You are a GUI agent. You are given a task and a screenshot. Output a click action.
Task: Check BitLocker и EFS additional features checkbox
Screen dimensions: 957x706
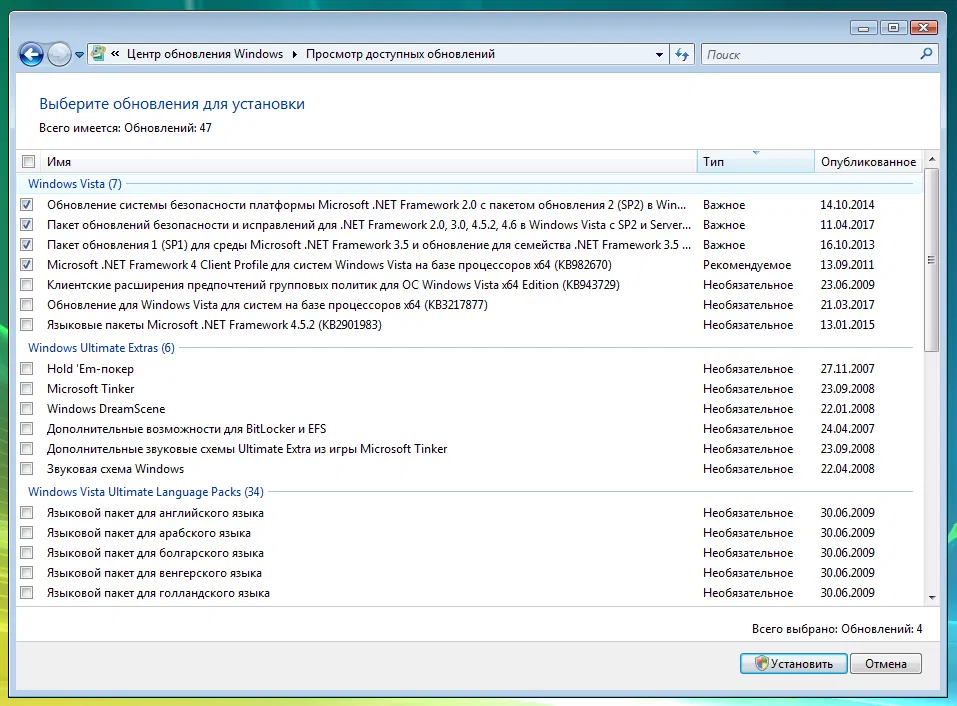(27, 429)
